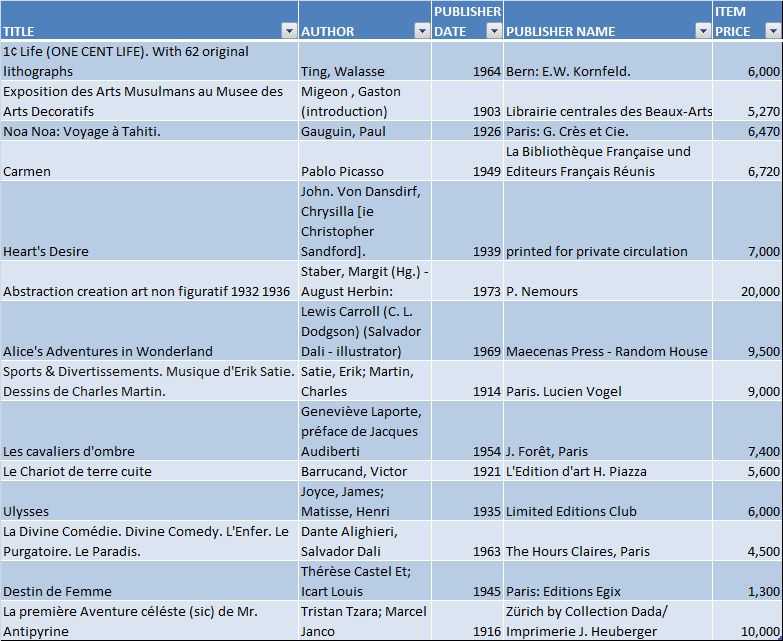
Task: Select author cell 'Dante Alighieri, Salvador Dali'
Action: (x=365, y=540)
